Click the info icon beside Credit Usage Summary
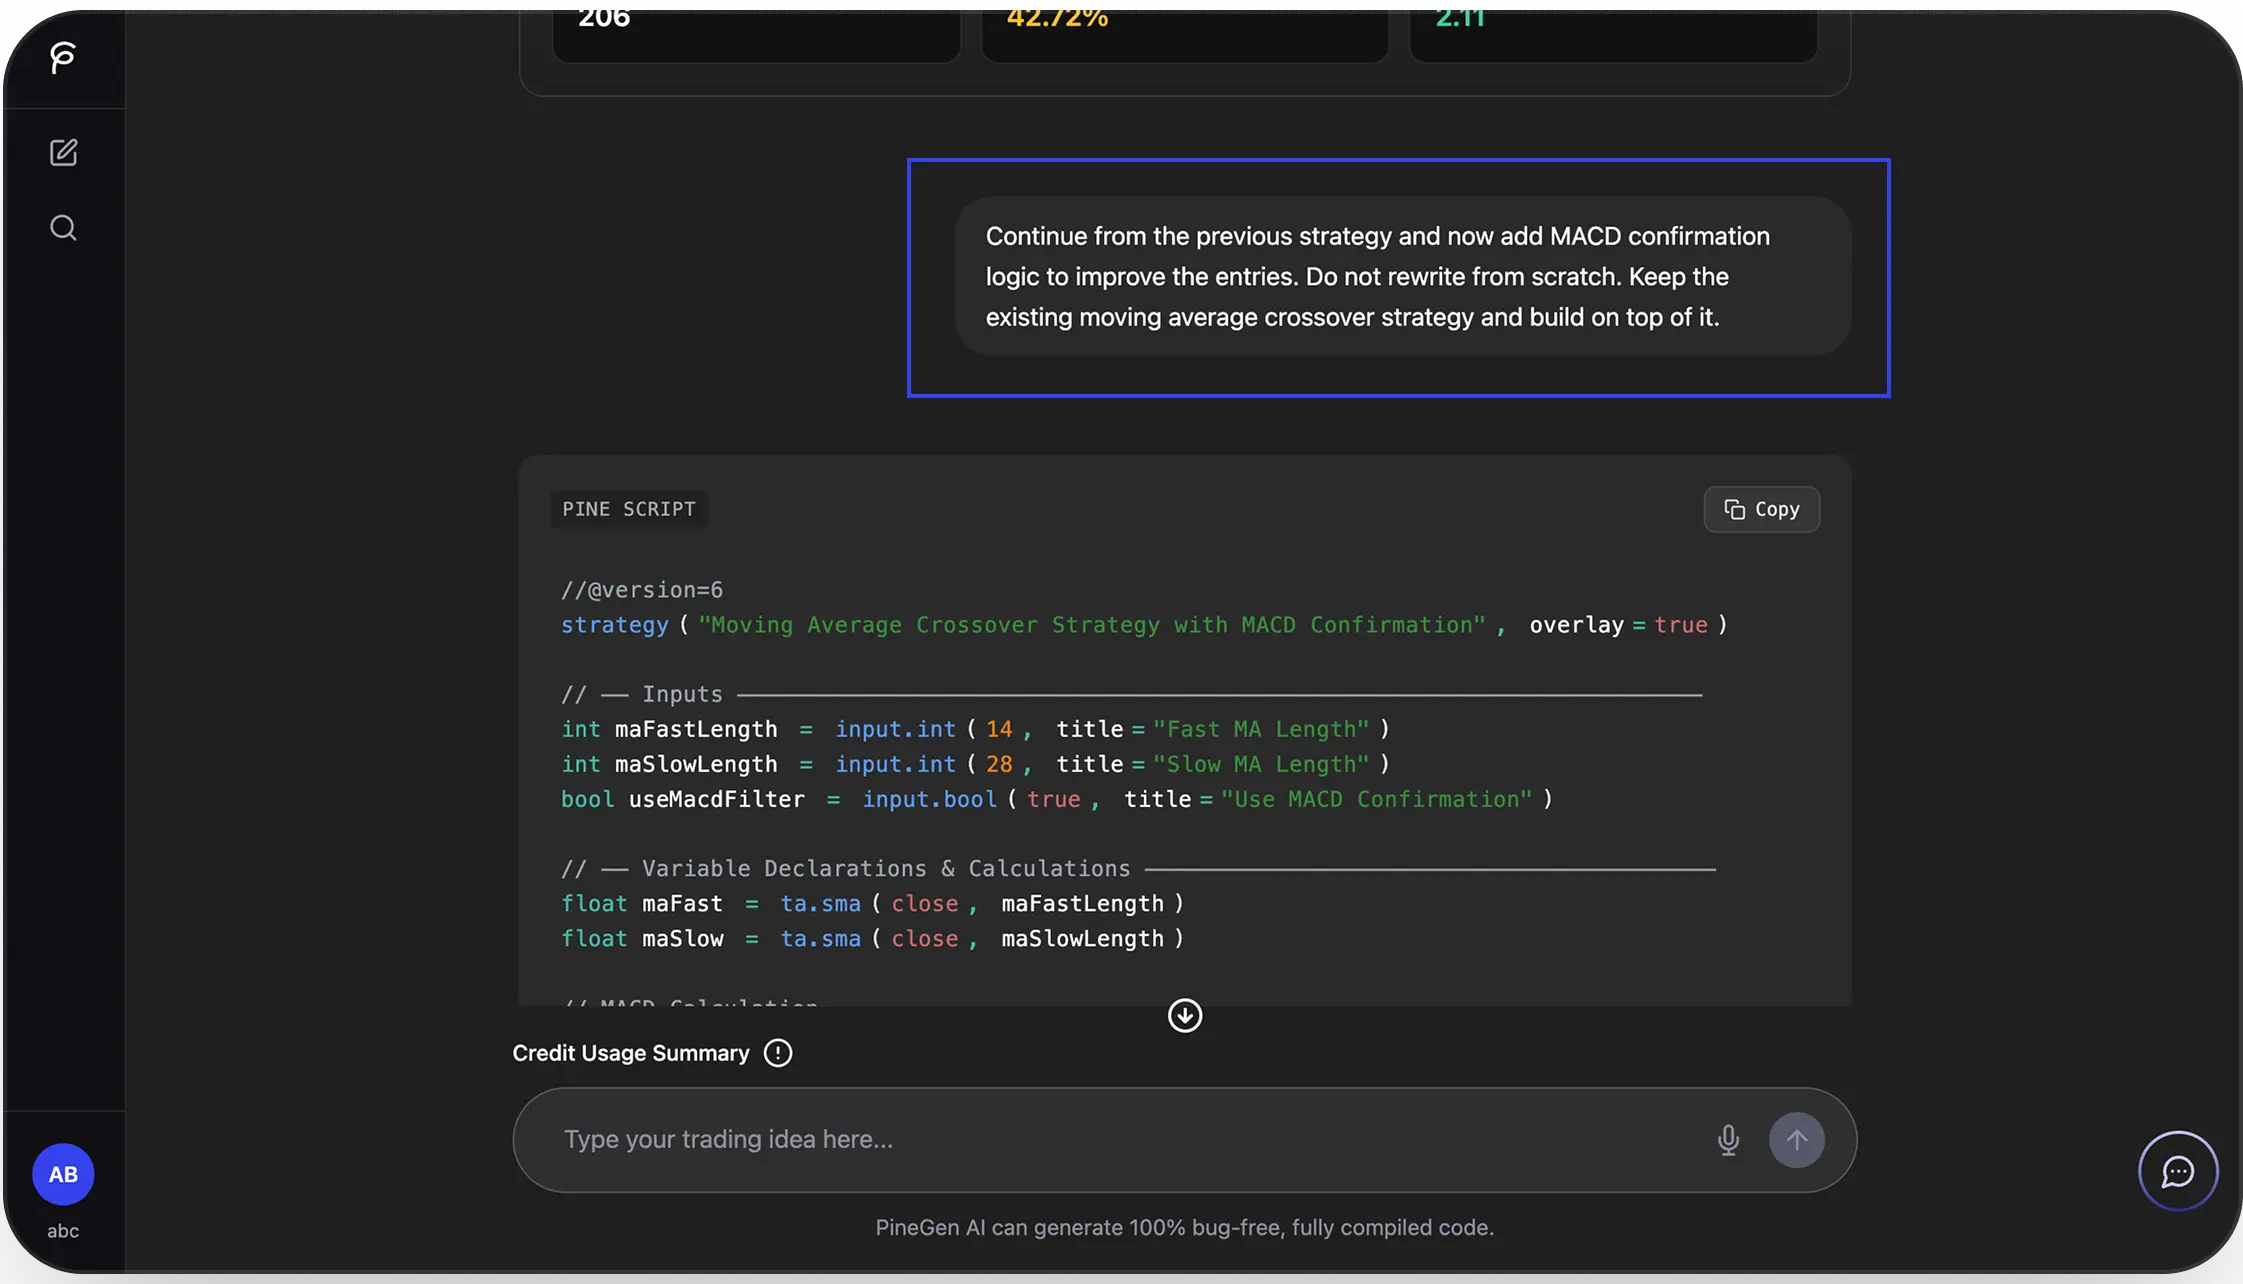 coord(777,1053)
